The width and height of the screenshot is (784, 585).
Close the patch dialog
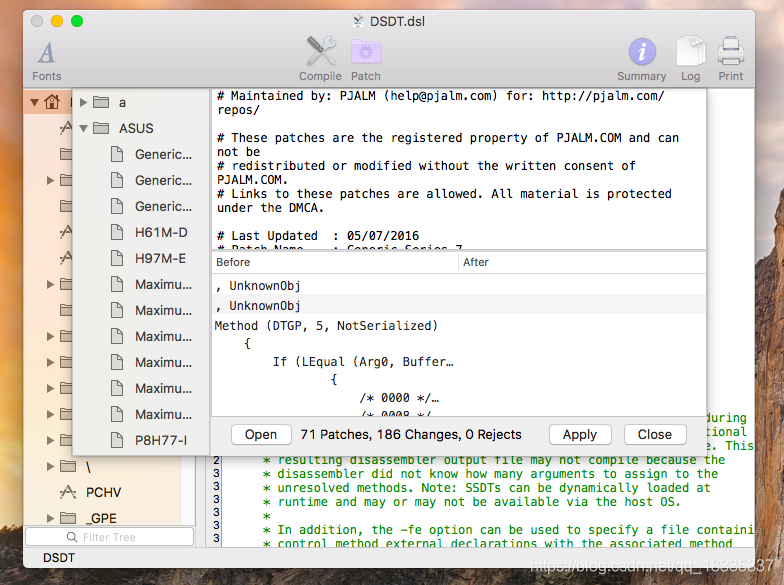pos(655,434)
